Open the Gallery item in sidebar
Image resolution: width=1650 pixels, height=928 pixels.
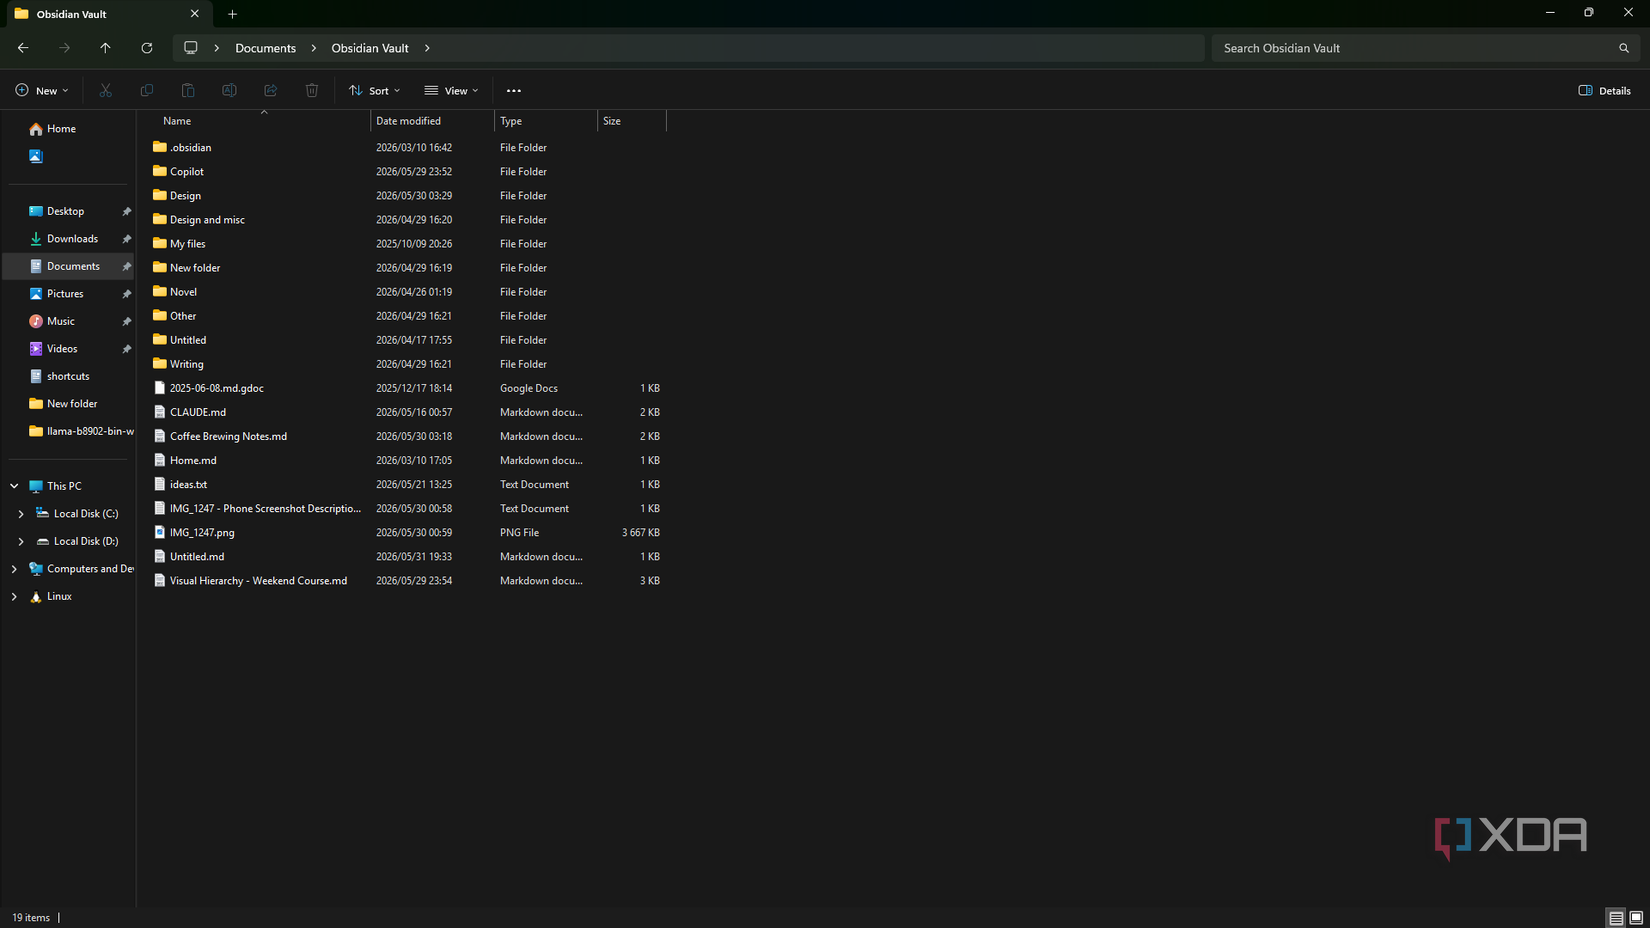[x=36, y=156]
